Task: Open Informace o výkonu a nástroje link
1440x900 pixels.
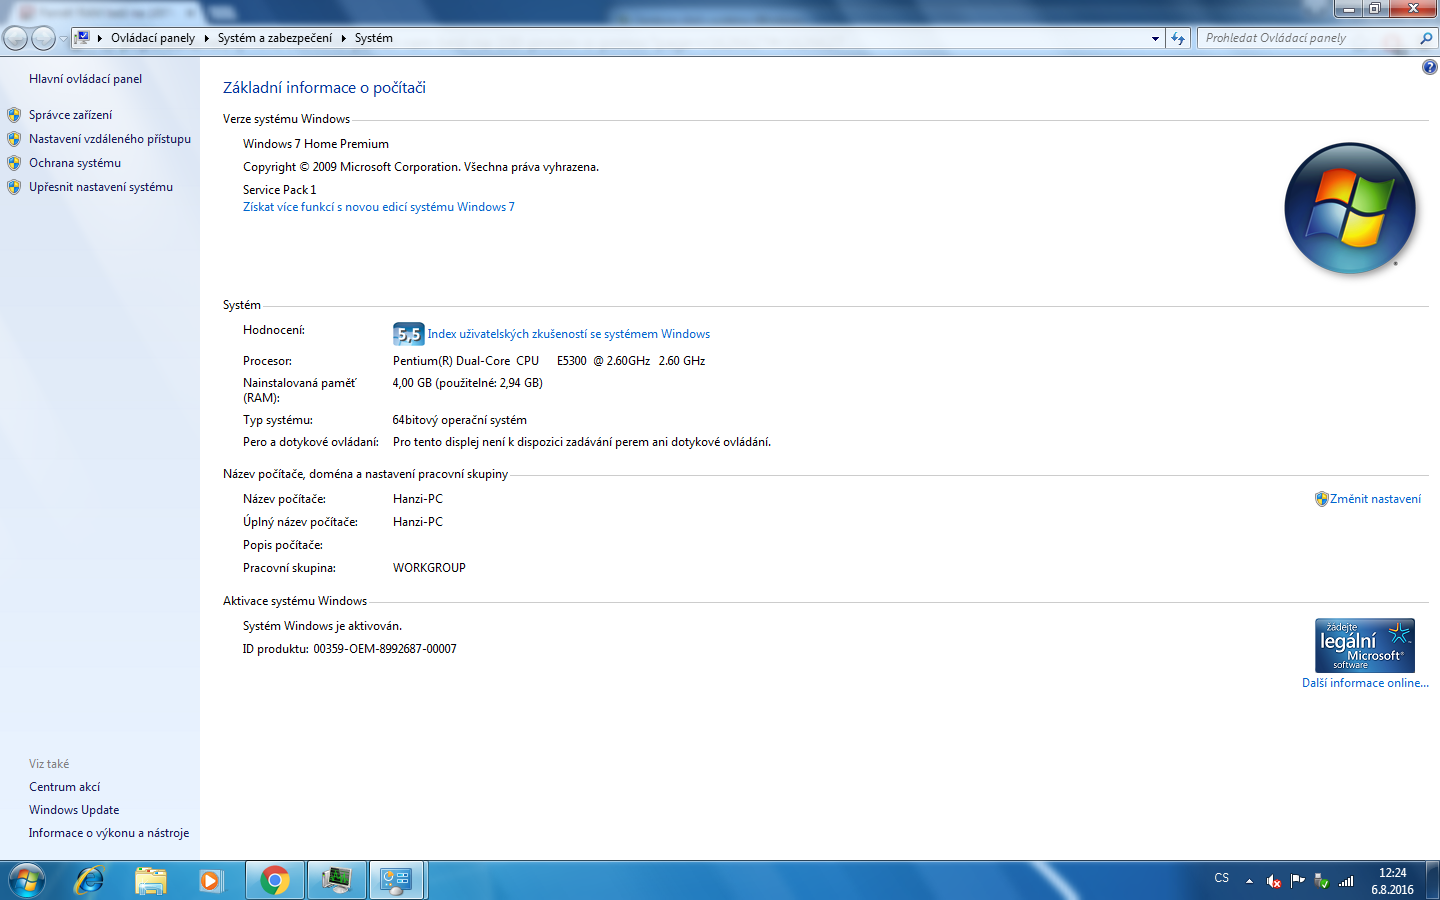Action: 109,833
